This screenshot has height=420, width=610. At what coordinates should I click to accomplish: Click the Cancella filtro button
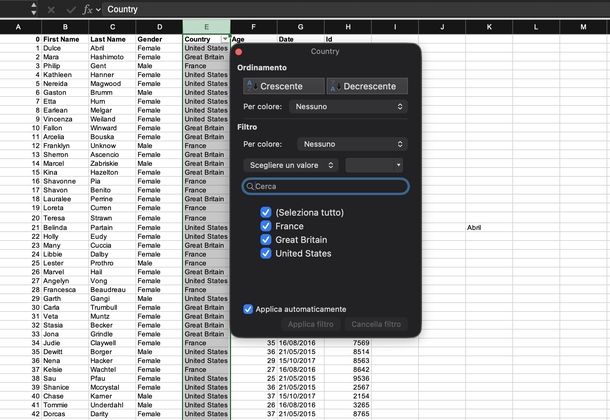(x=376, y=324)
